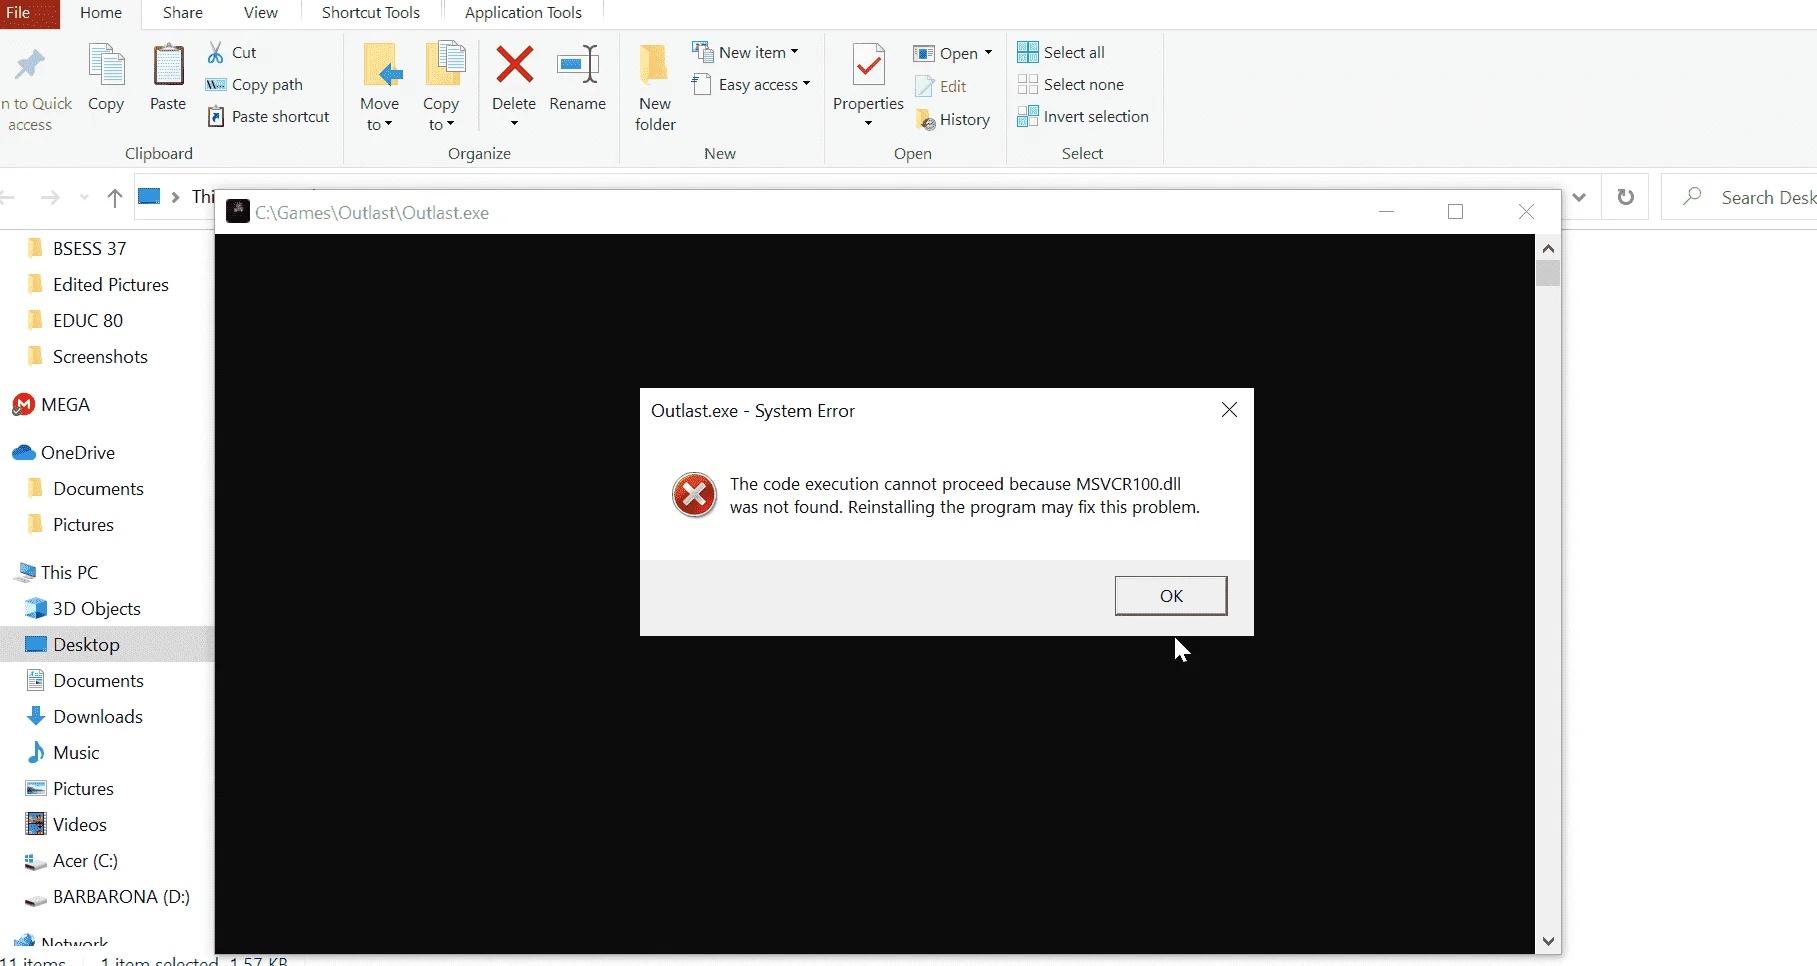1817x966 pixels.
Task: Open OneDrive in the navigation pane
Action: 64,453
